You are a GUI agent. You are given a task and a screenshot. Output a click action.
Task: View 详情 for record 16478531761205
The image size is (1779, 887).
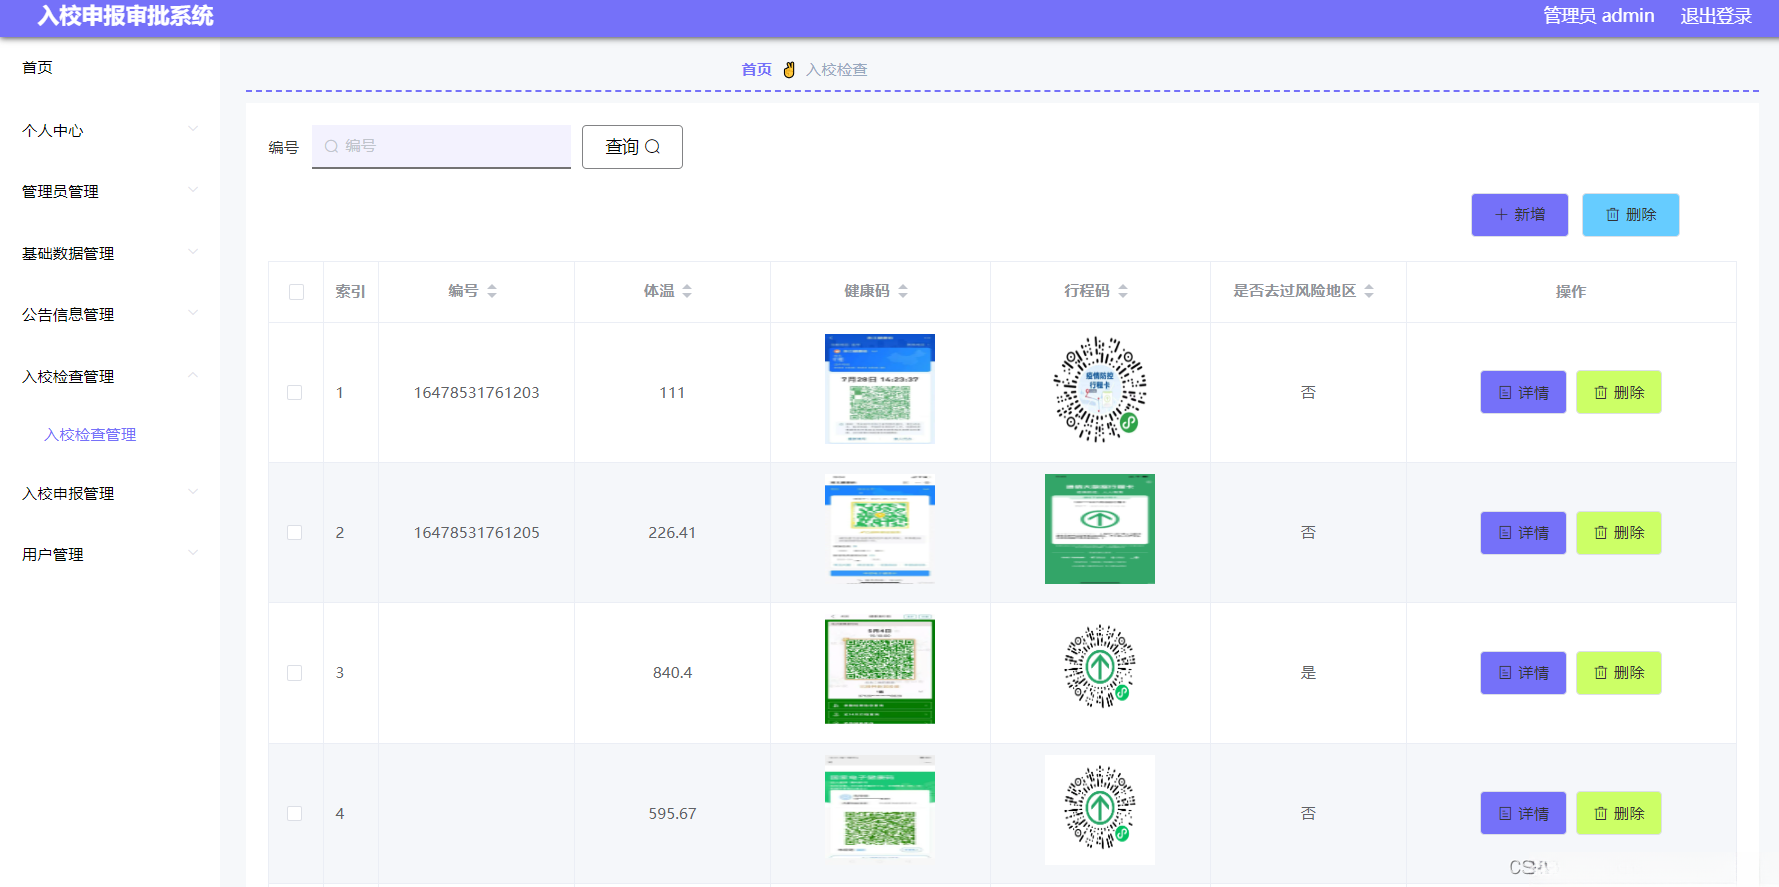[x=1523, y=532]
